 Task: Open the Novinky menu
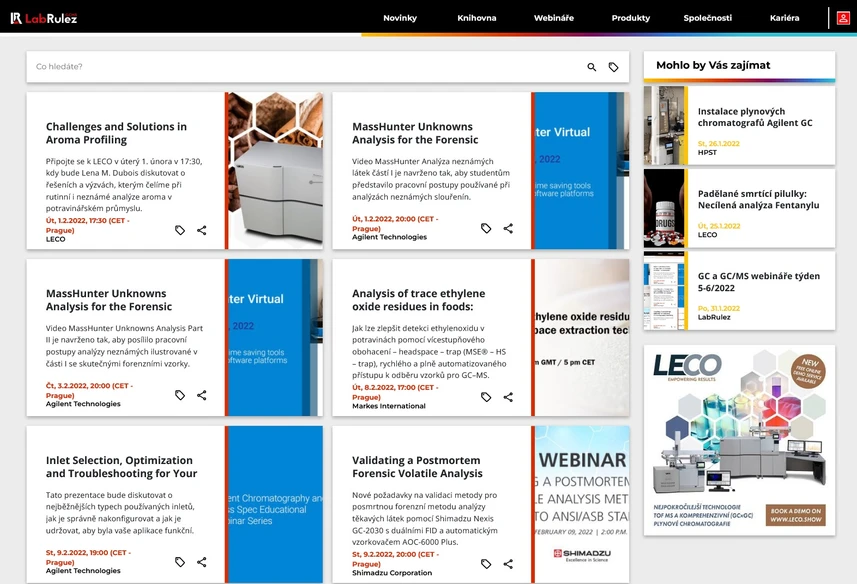pos(400,18)
